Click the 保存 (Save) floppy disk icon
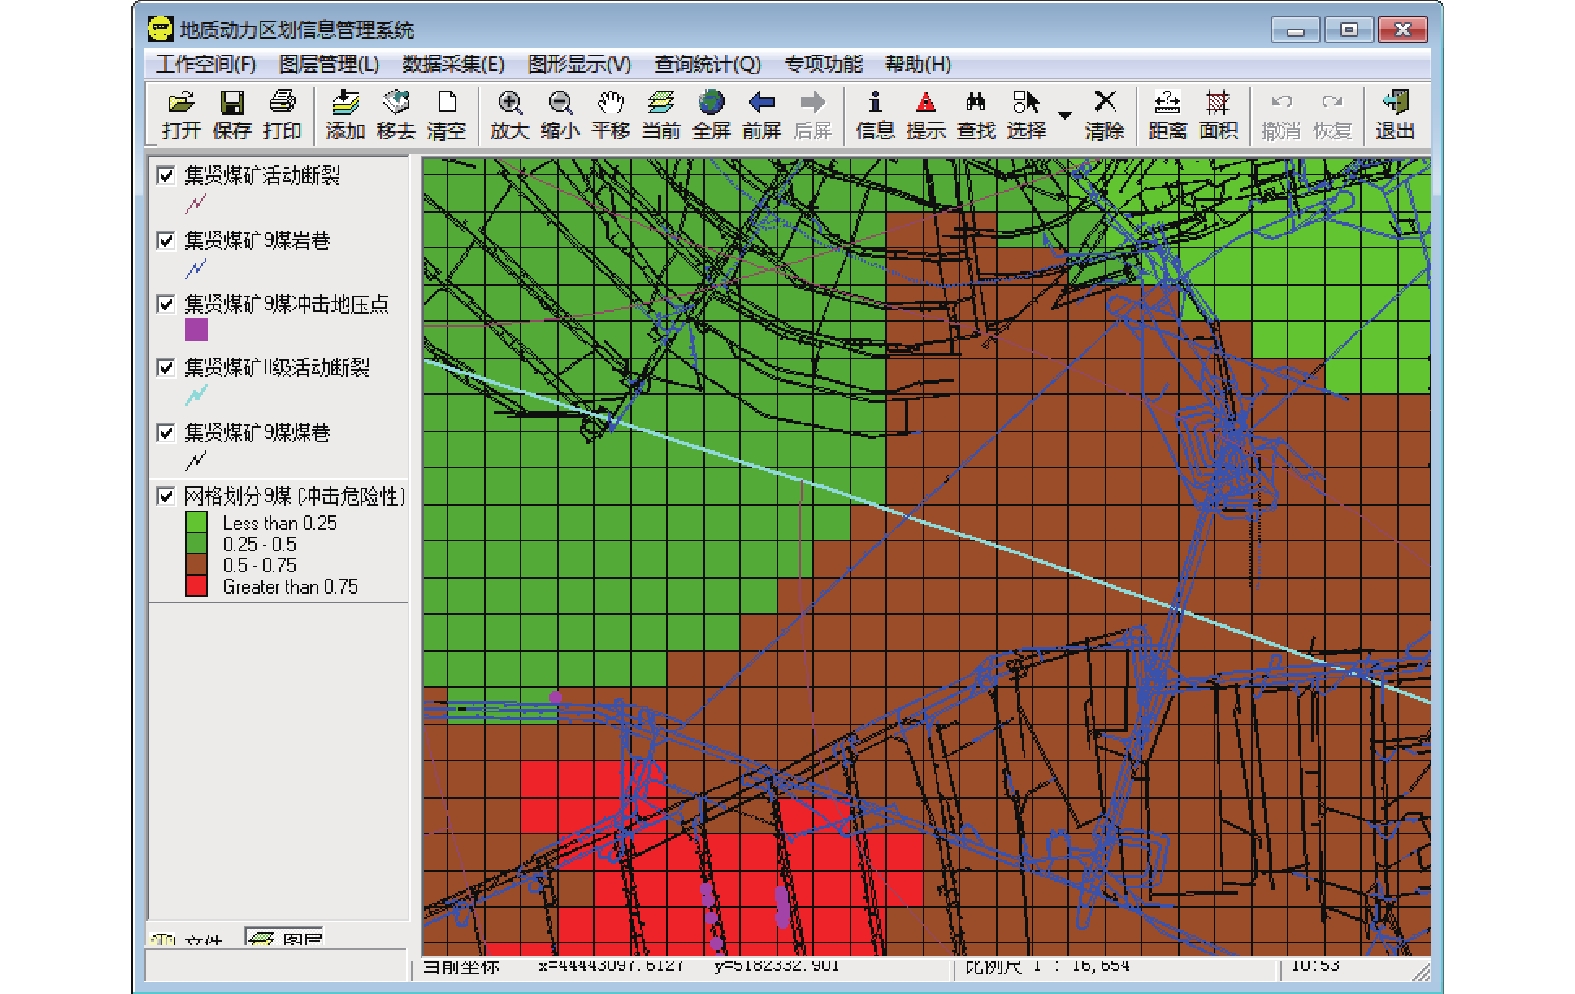 pyautogui.click(x=232, y=114)
